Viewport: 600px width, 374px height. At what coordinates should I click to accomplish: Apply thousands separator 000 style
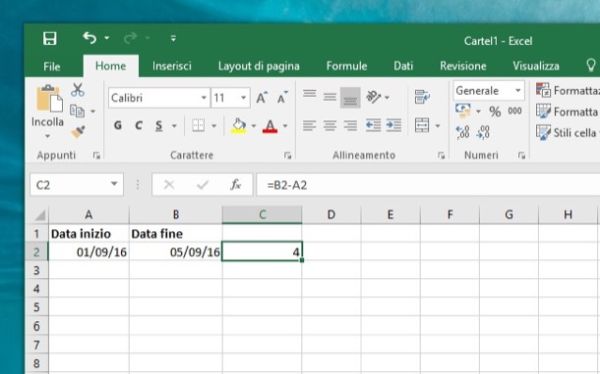[x=515, y=111]
